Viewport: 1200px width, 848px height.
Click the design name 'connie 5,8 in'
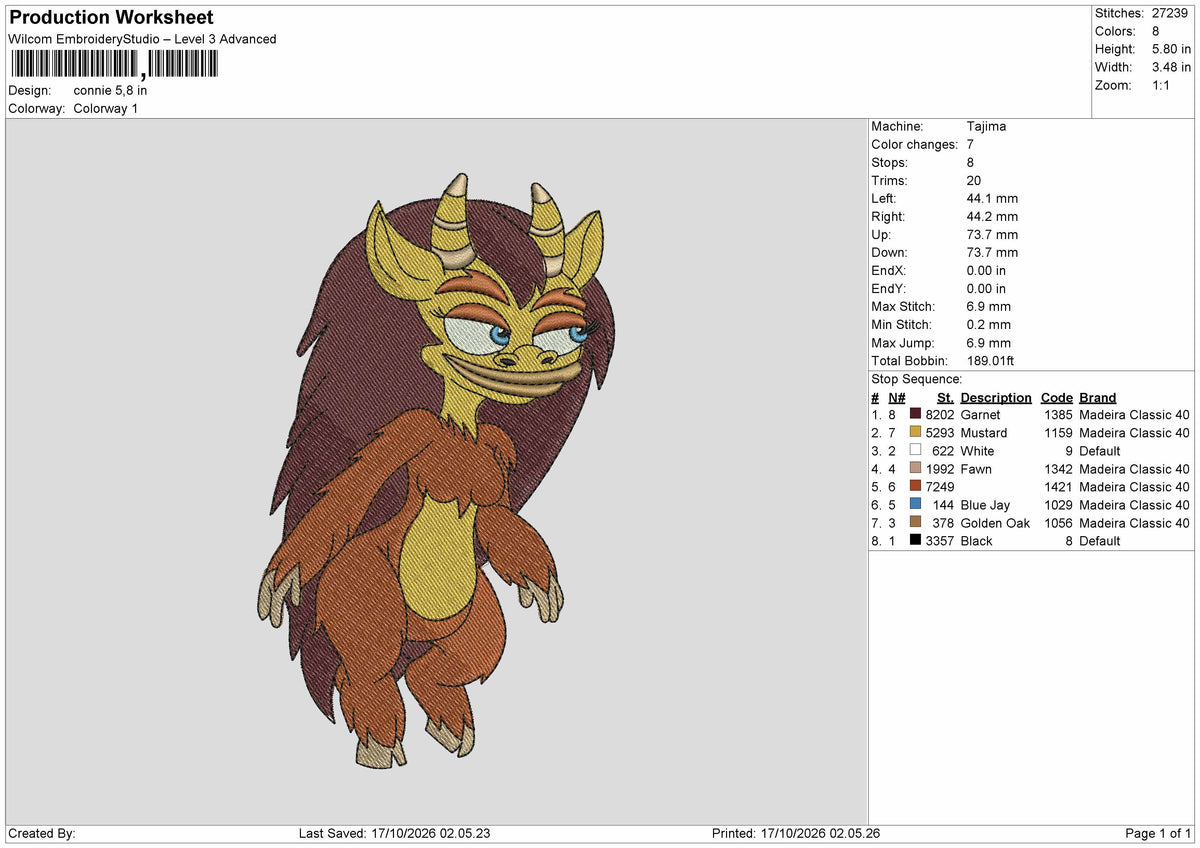point(111,90)
